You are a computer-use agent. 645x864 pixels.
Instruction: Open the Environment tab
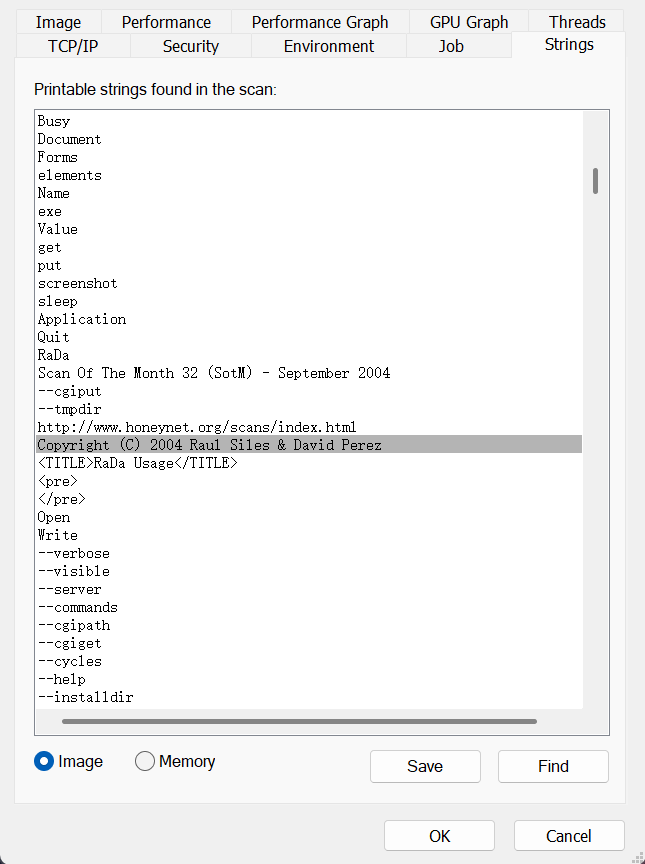[x=329, y=46]
